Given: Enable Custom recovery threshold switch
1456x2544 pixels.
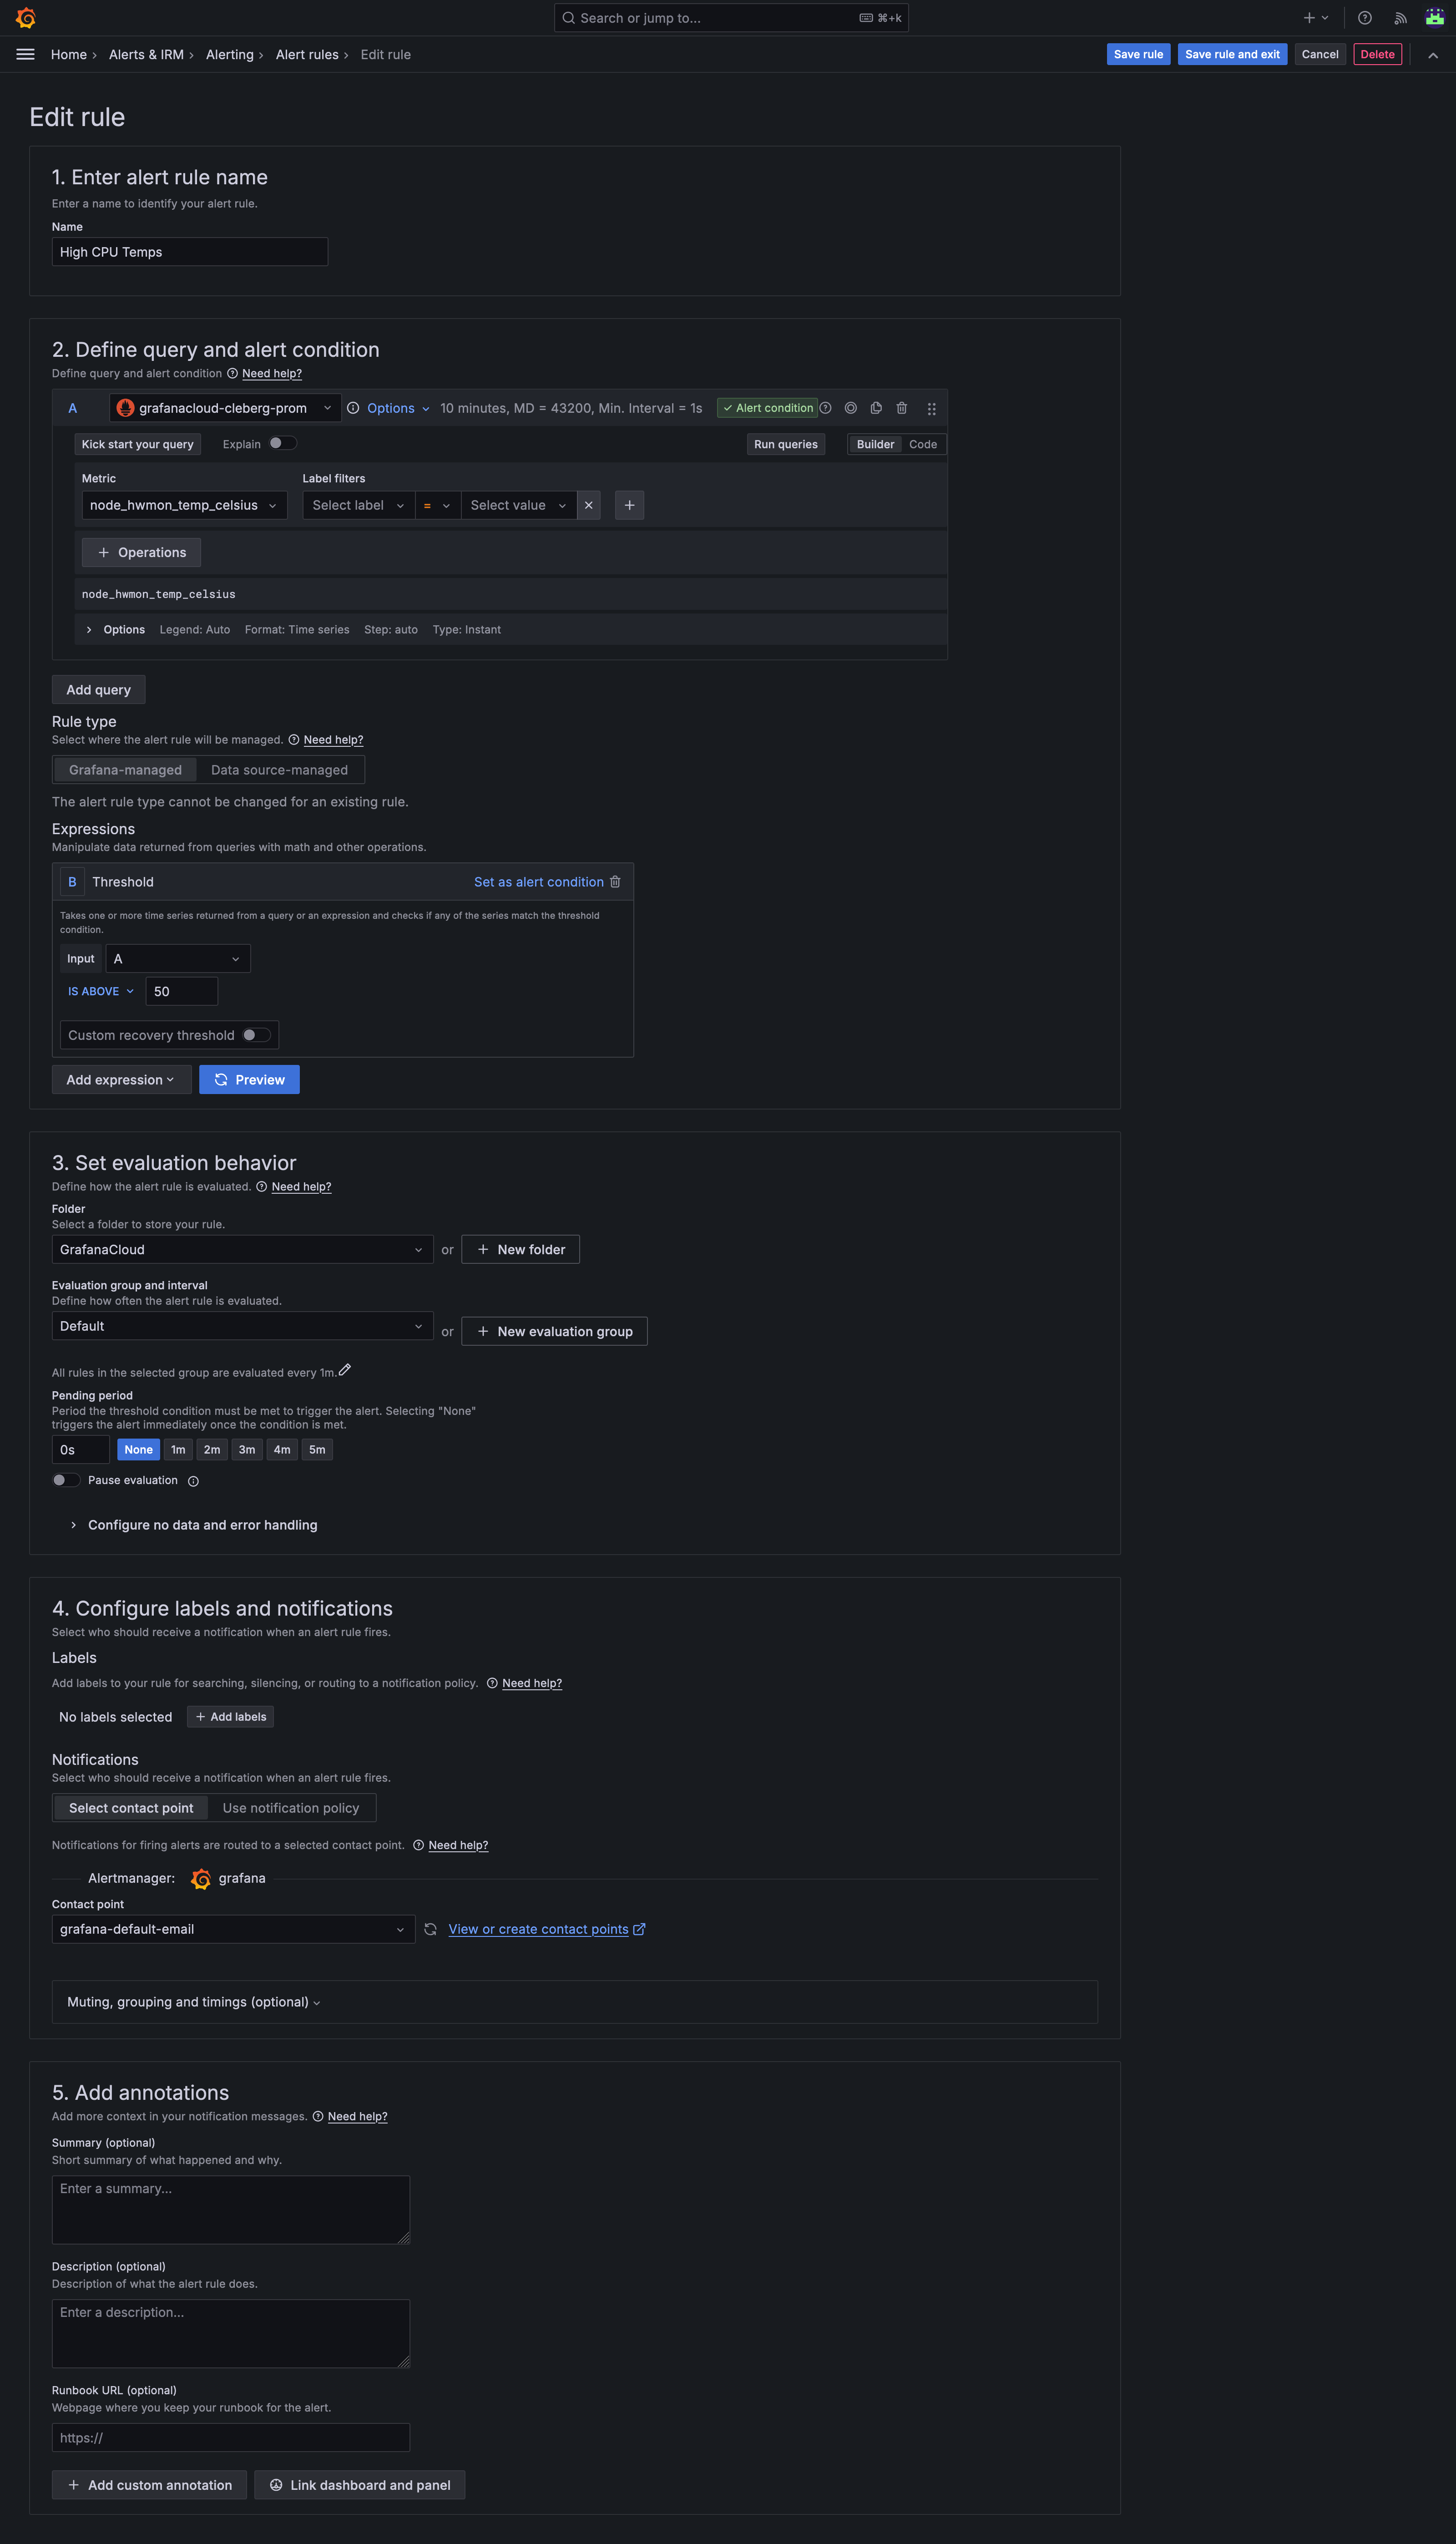Looking at the screenshot, I should coord(256,1035).
